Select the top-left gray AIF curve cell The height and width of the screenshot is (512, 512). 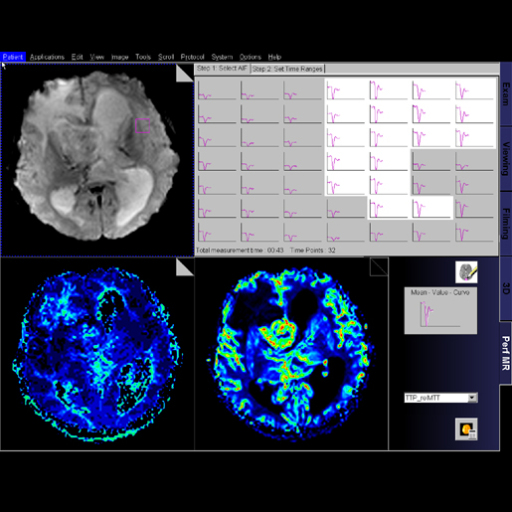click(x=216, y=90)
